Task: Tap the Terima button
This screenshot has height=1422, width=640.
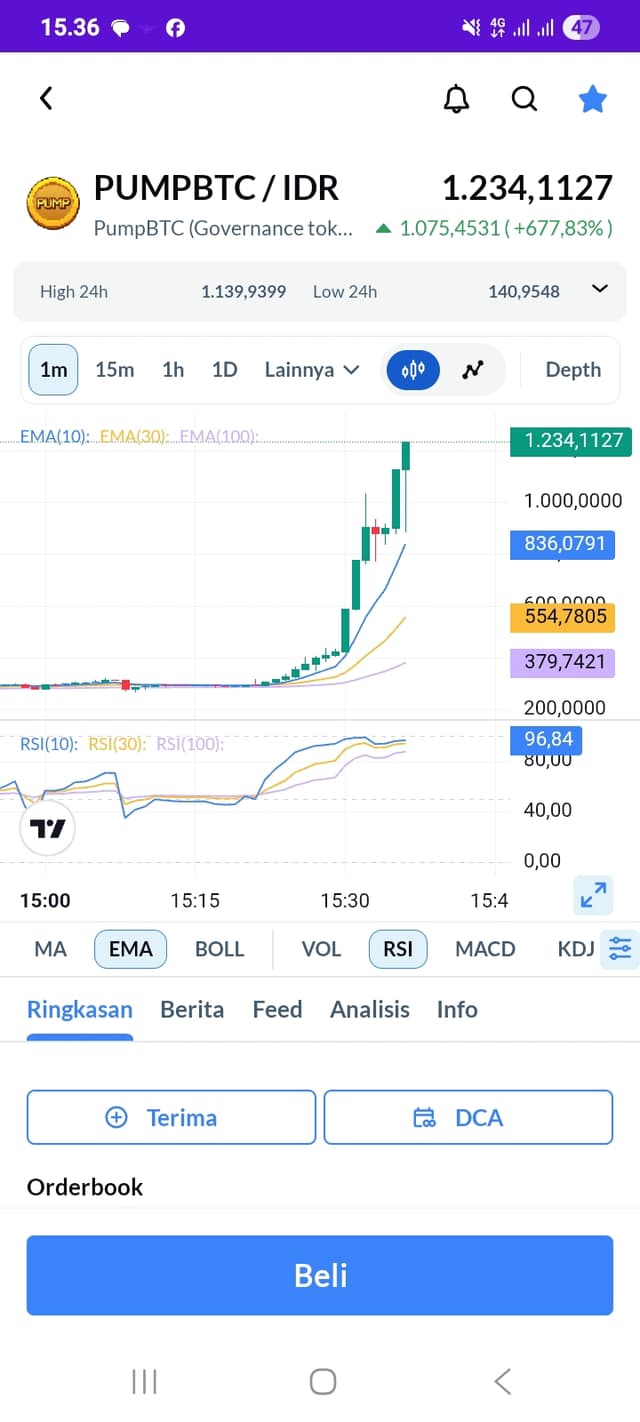Action: click(171, 1117)
